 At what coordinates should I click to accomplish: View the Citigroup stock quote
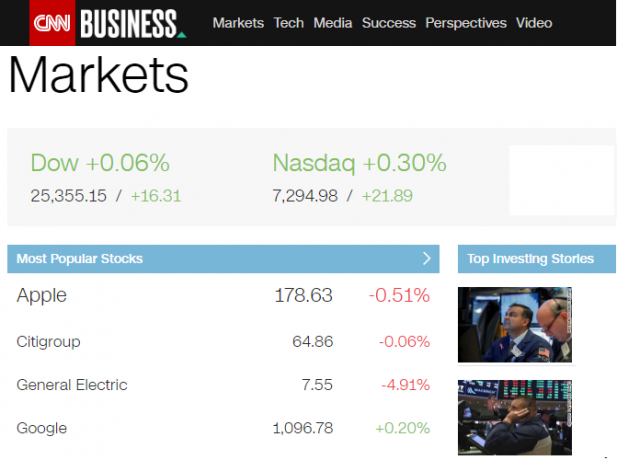(x=223, y=341)
